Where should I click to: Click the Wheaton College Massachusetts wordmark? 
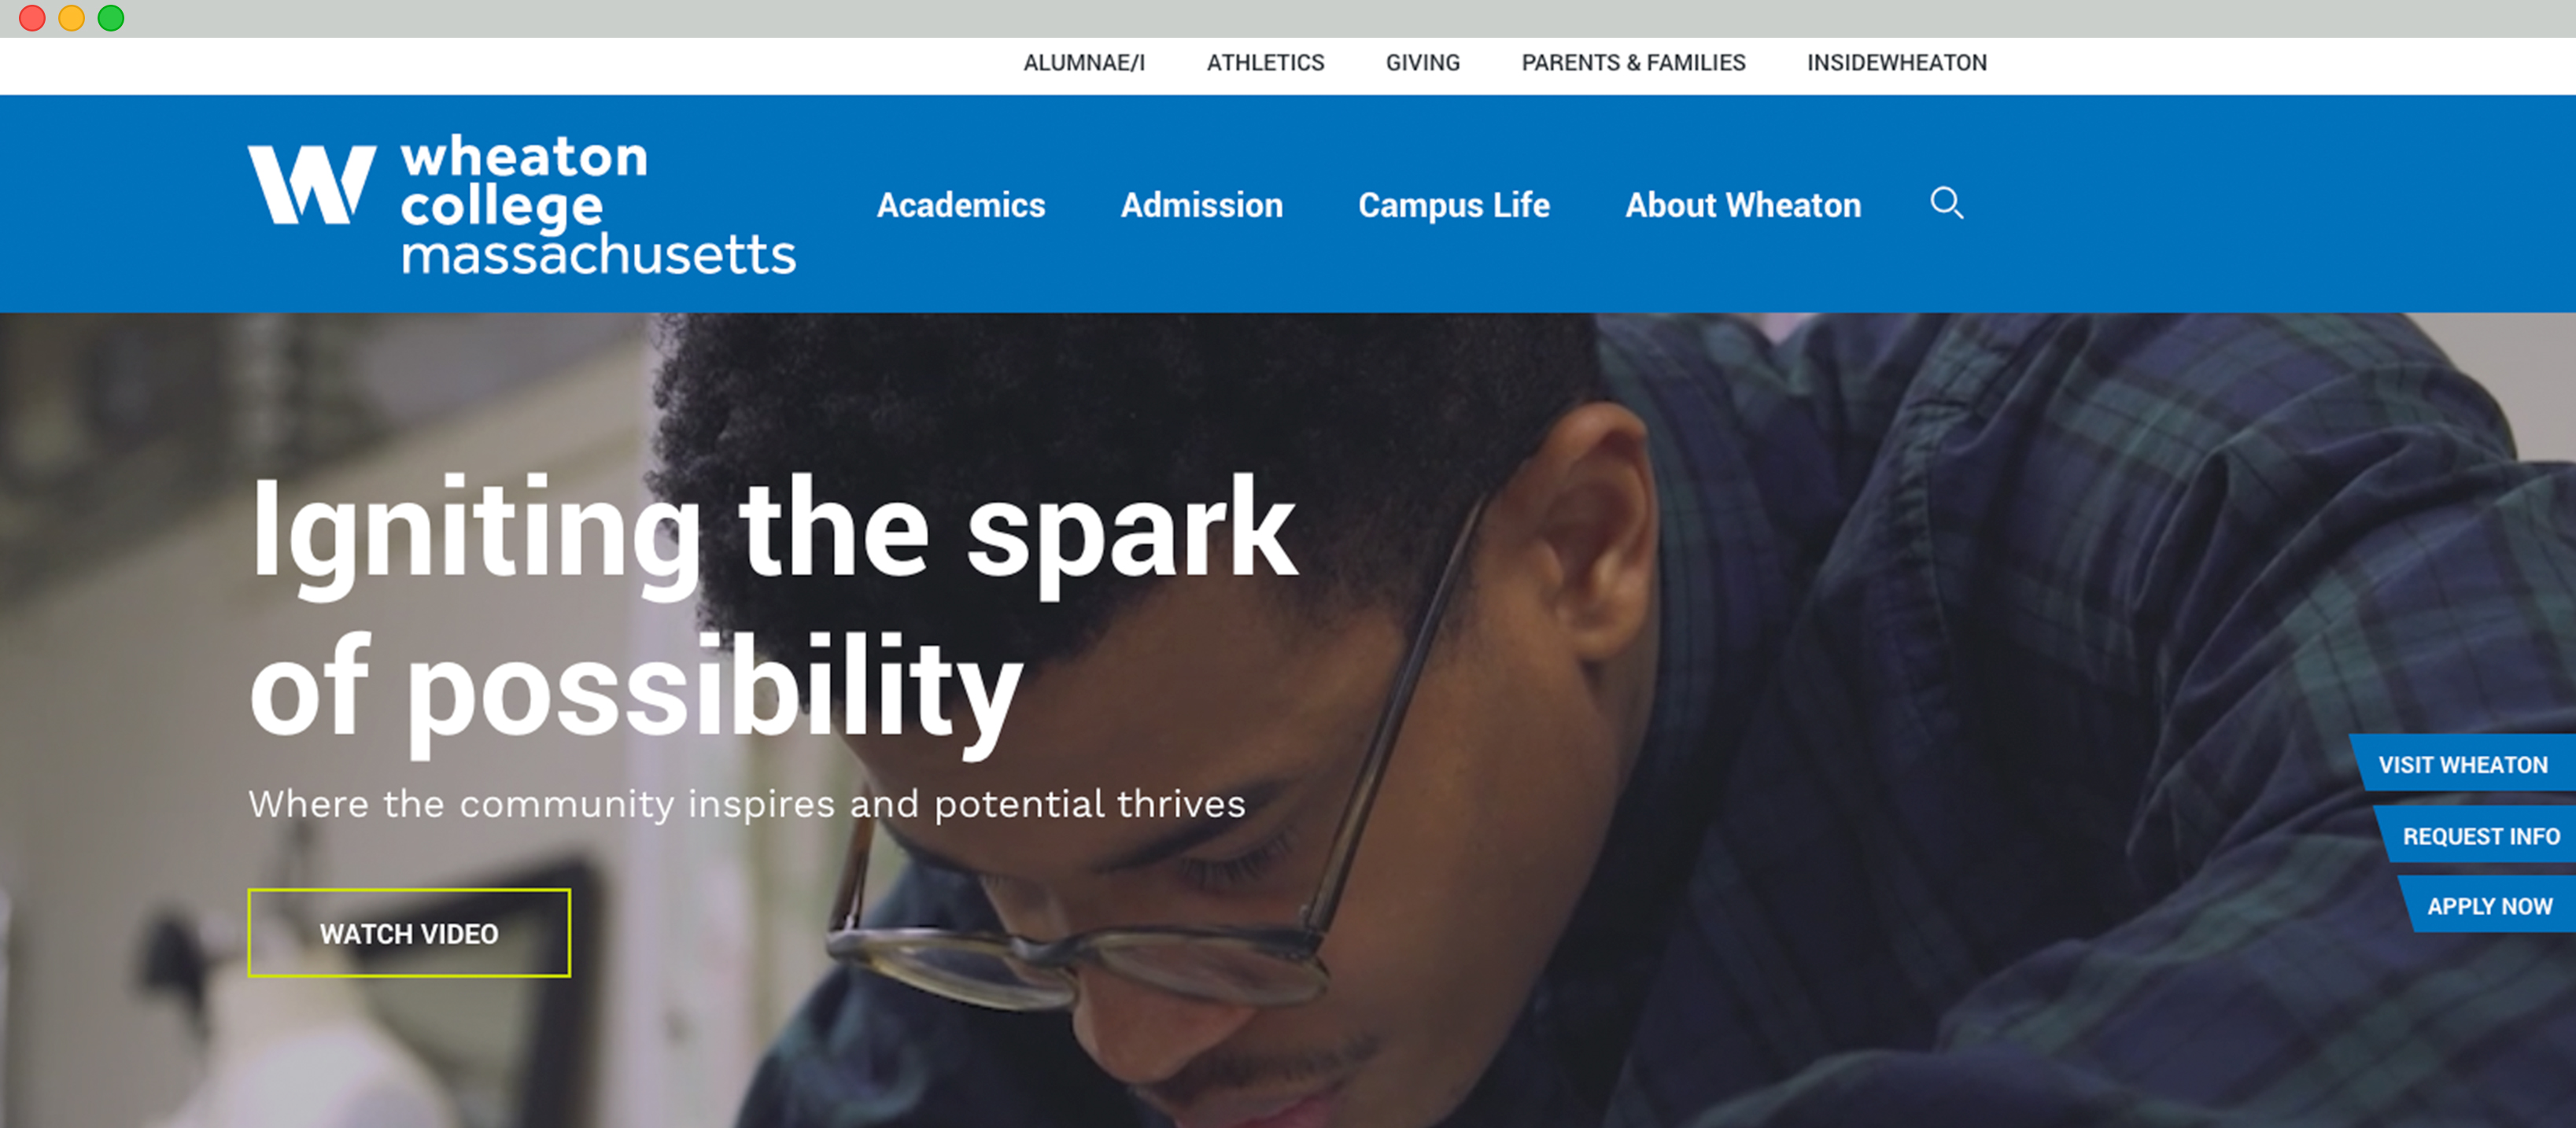(x=598, y=204)
